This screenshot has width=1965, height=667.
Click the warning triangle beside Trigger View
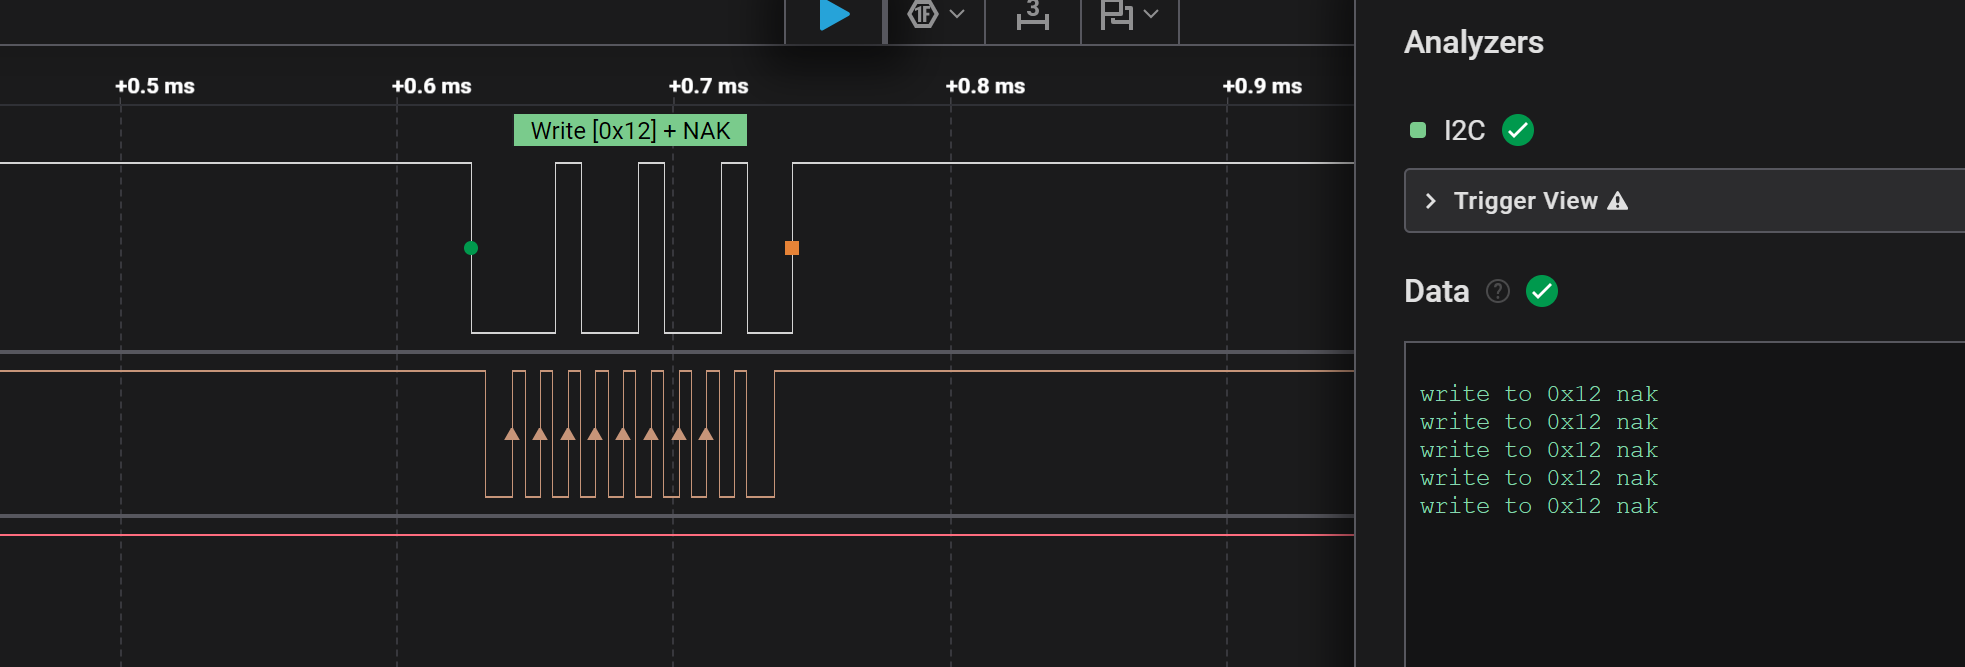[1617, 201]
